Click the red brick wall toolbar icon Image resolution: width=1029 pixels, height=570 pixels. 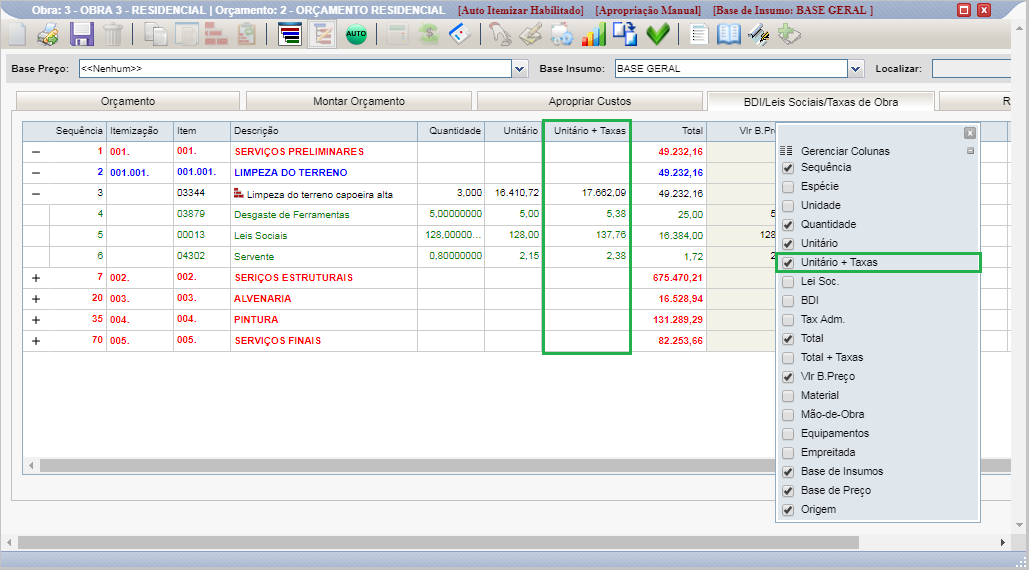tap(216, 34)
